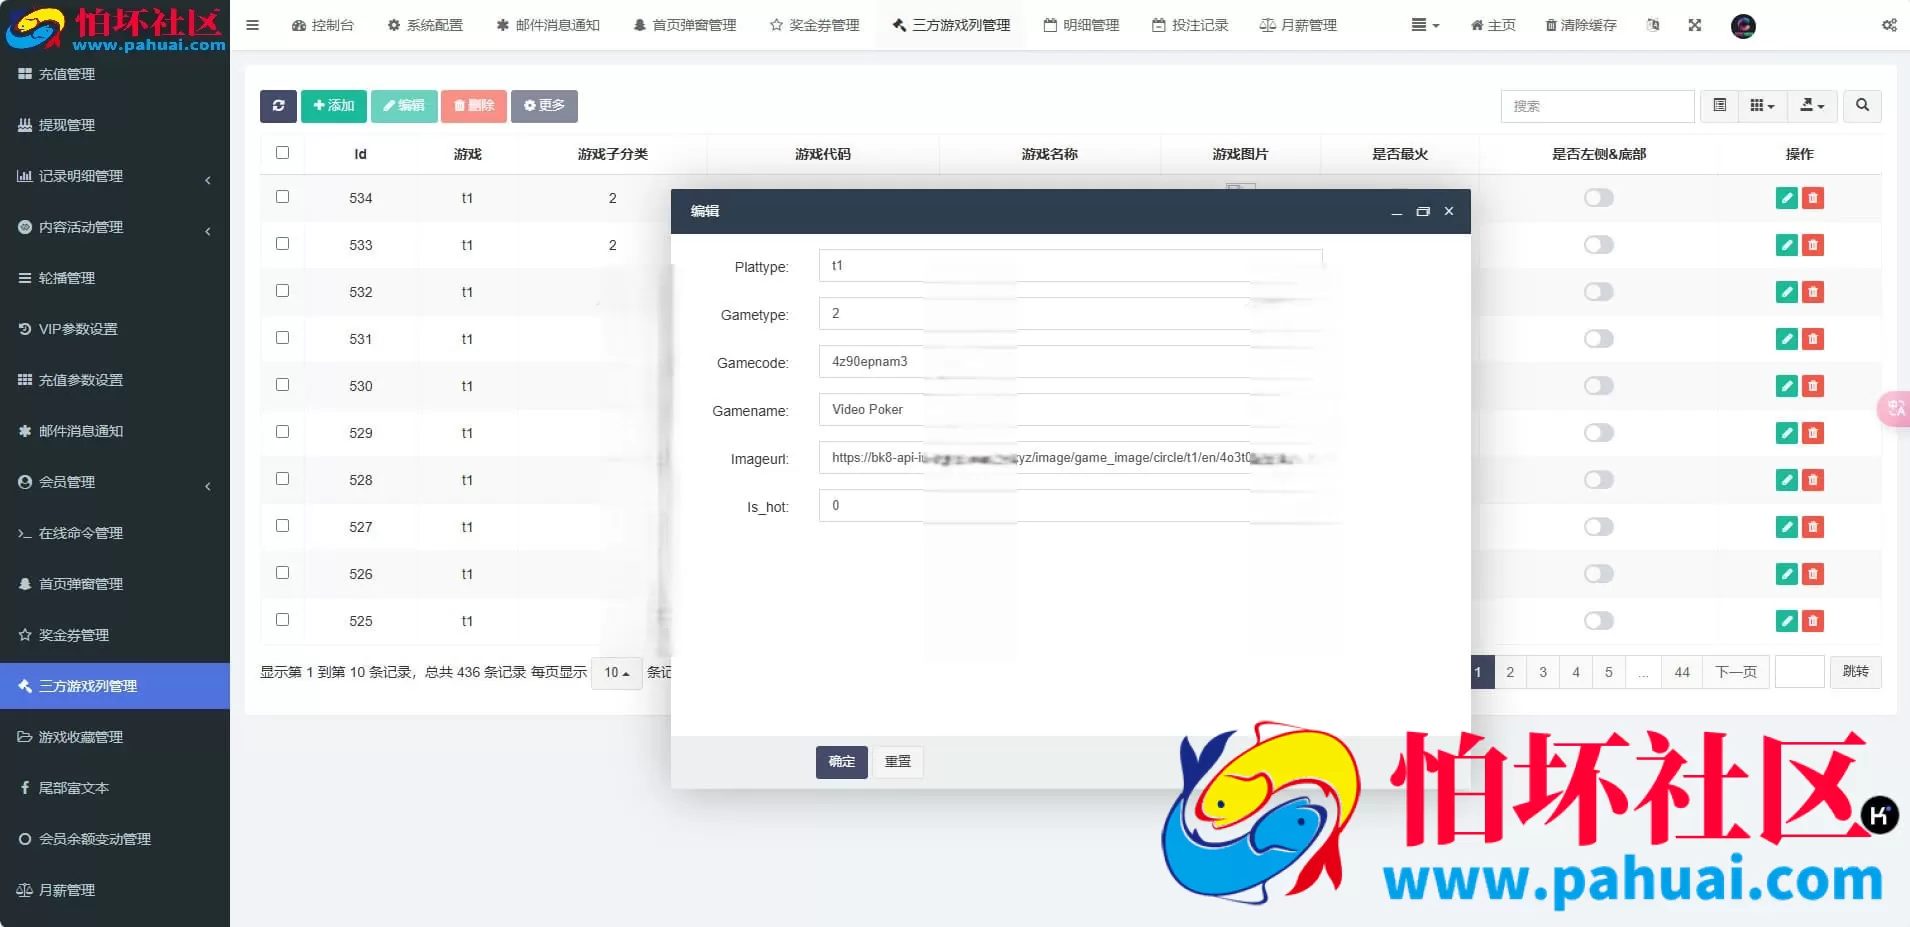Select all rows with the header checkbox
Screen dimensions: 1910x927
click(x=282, y=152)
